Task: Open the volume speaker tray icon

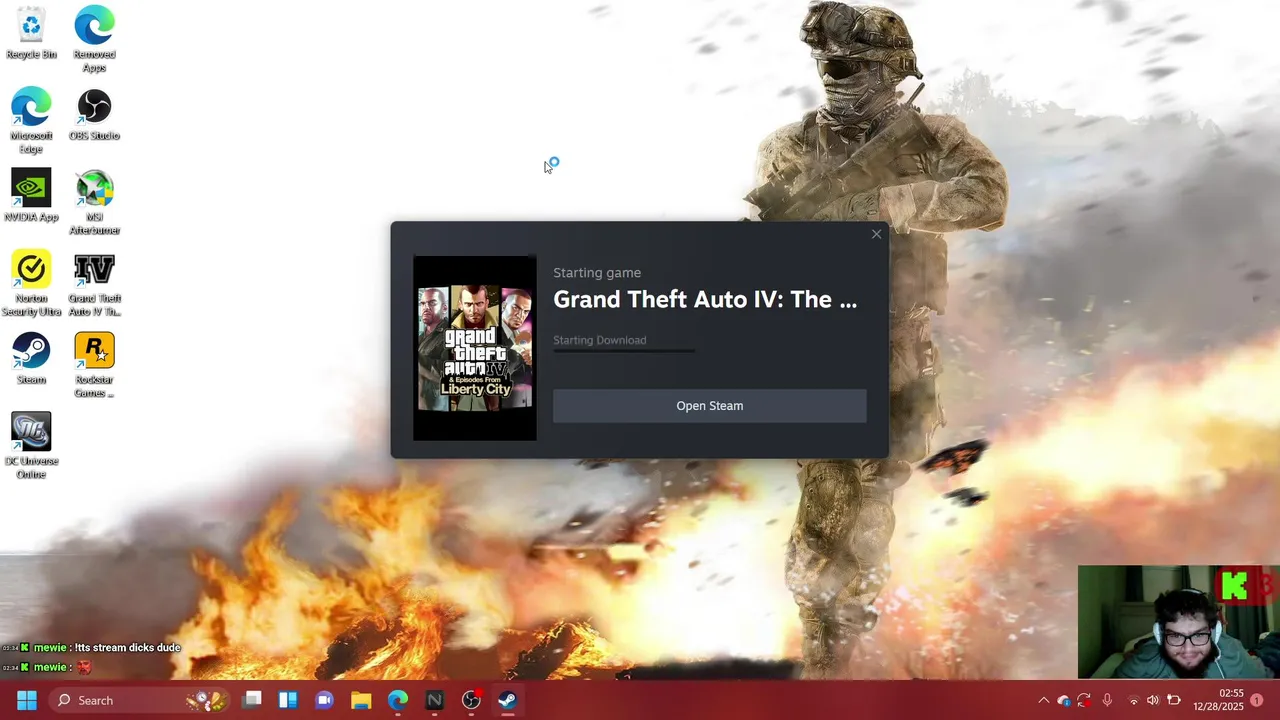Action: pos(1153,700)
